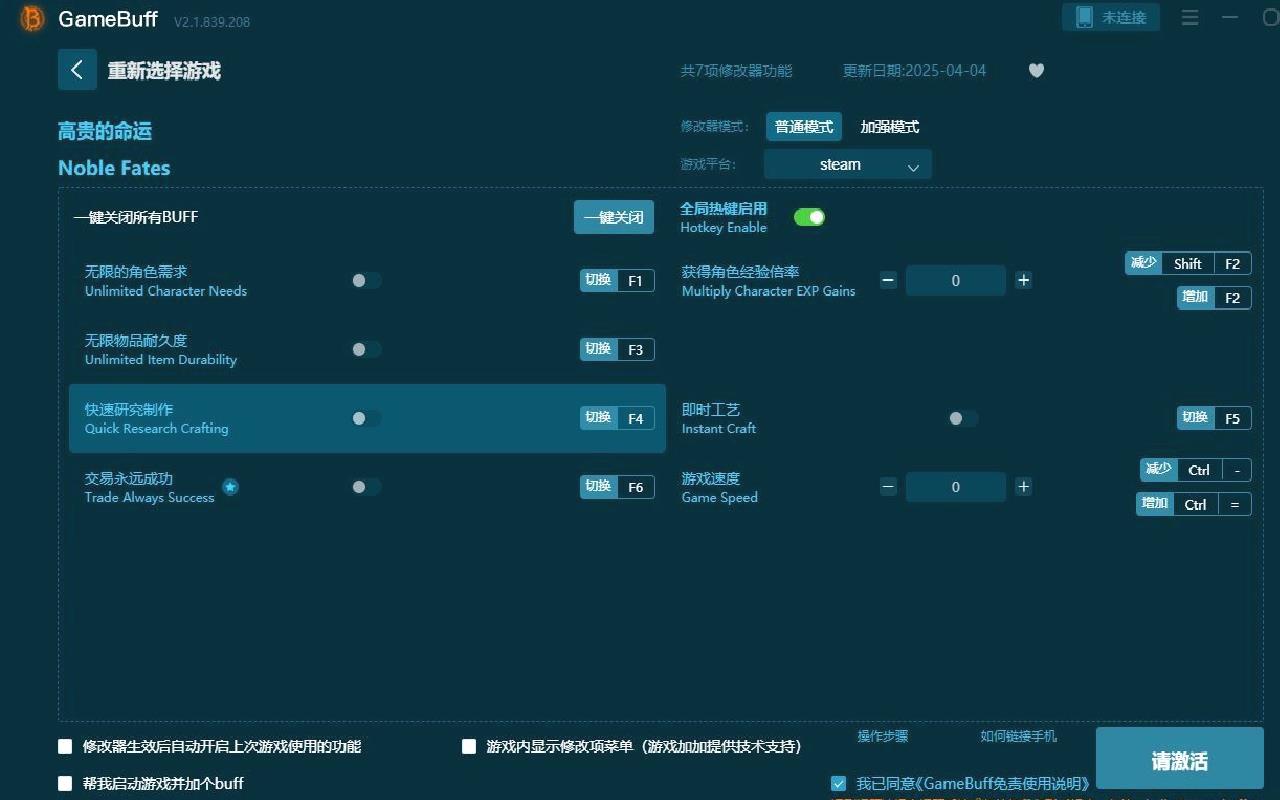Click the GameBuff logo icon
Screen dimensions: 1280x800
click(x=32, y=19)
